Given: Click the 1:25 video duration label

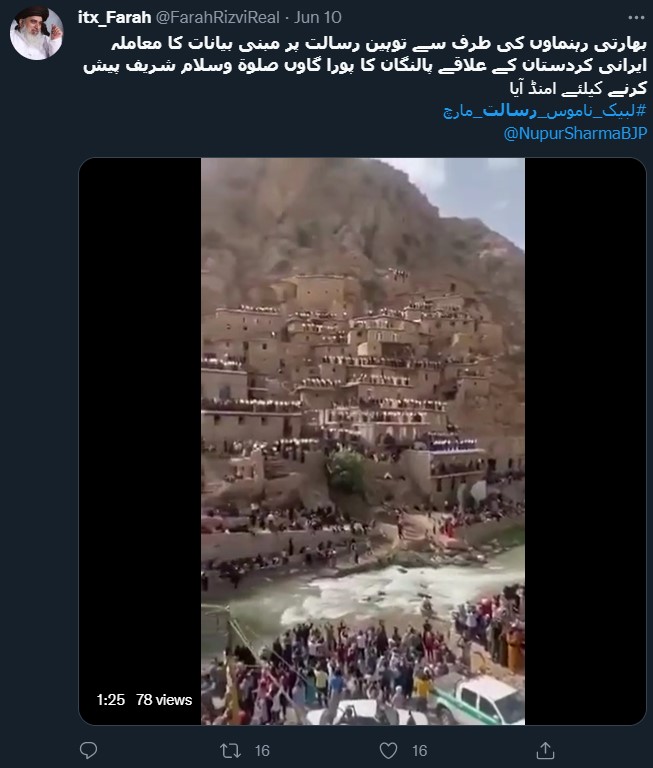Looking at the screenshot, I should coord(111,700).
